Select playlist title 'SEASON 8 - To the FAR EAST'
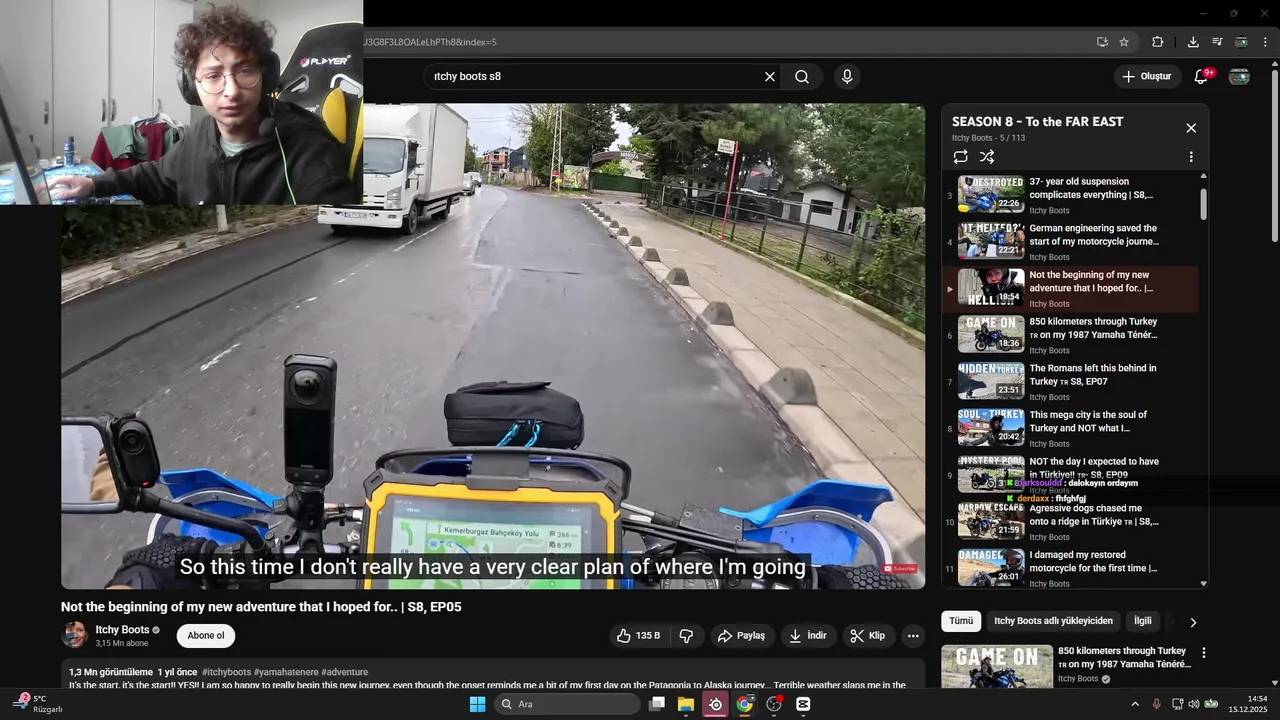The width and height of the screenshot is (1280, 720). click(1037, 121)
